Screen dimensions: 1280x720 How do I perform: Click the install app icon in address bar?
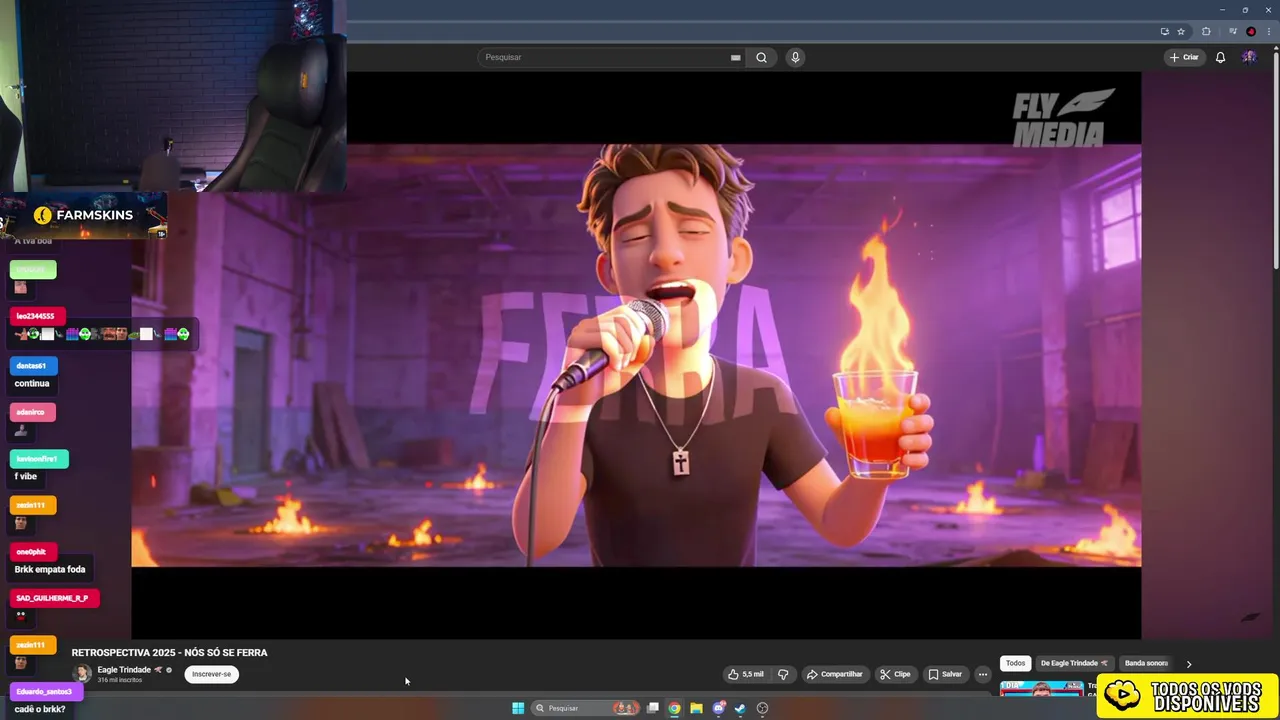point(1164,31)
